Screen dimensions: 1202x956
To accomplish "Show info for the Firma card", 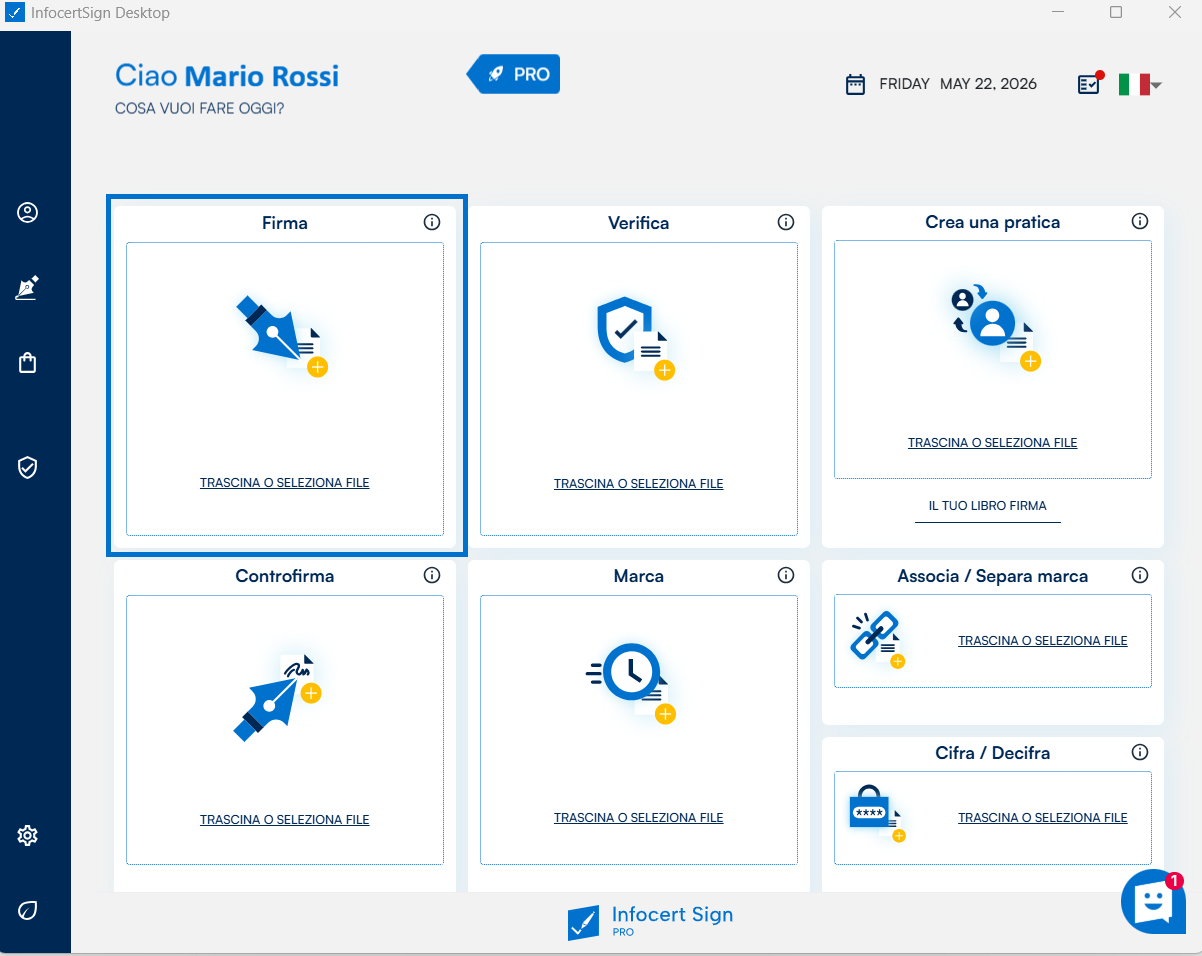I will [x=432, y=222].
